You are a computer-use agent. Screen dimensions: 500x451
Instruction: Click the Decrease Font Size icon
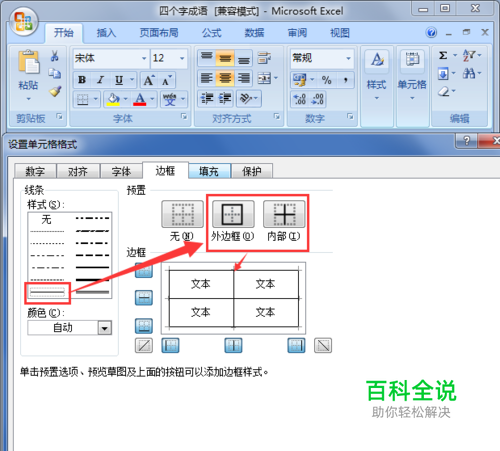166,80
